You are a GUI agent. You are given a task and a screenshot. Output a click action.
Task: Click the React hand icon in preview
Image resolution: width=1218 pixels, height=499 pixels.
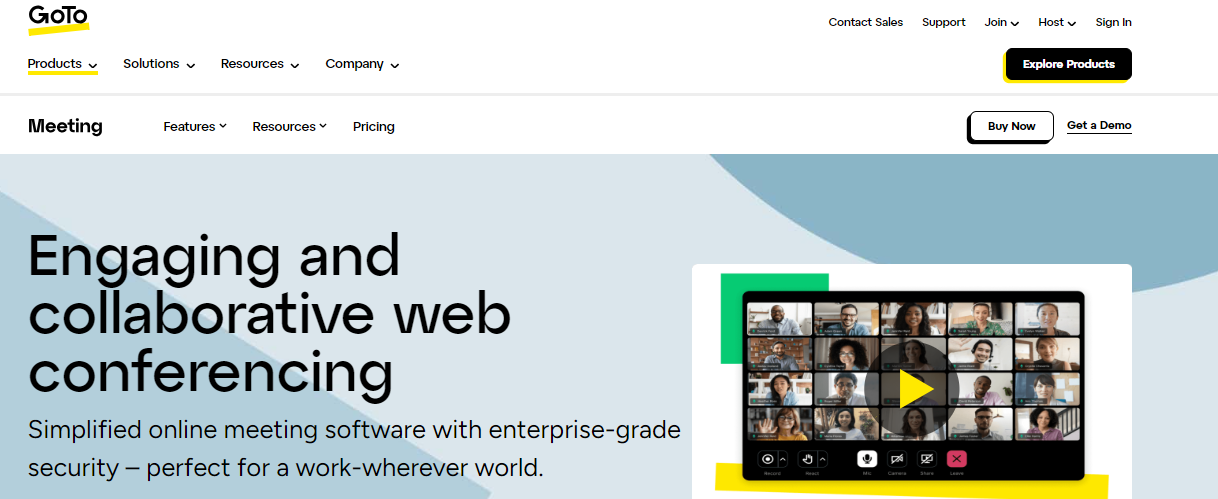click(807, 459)
